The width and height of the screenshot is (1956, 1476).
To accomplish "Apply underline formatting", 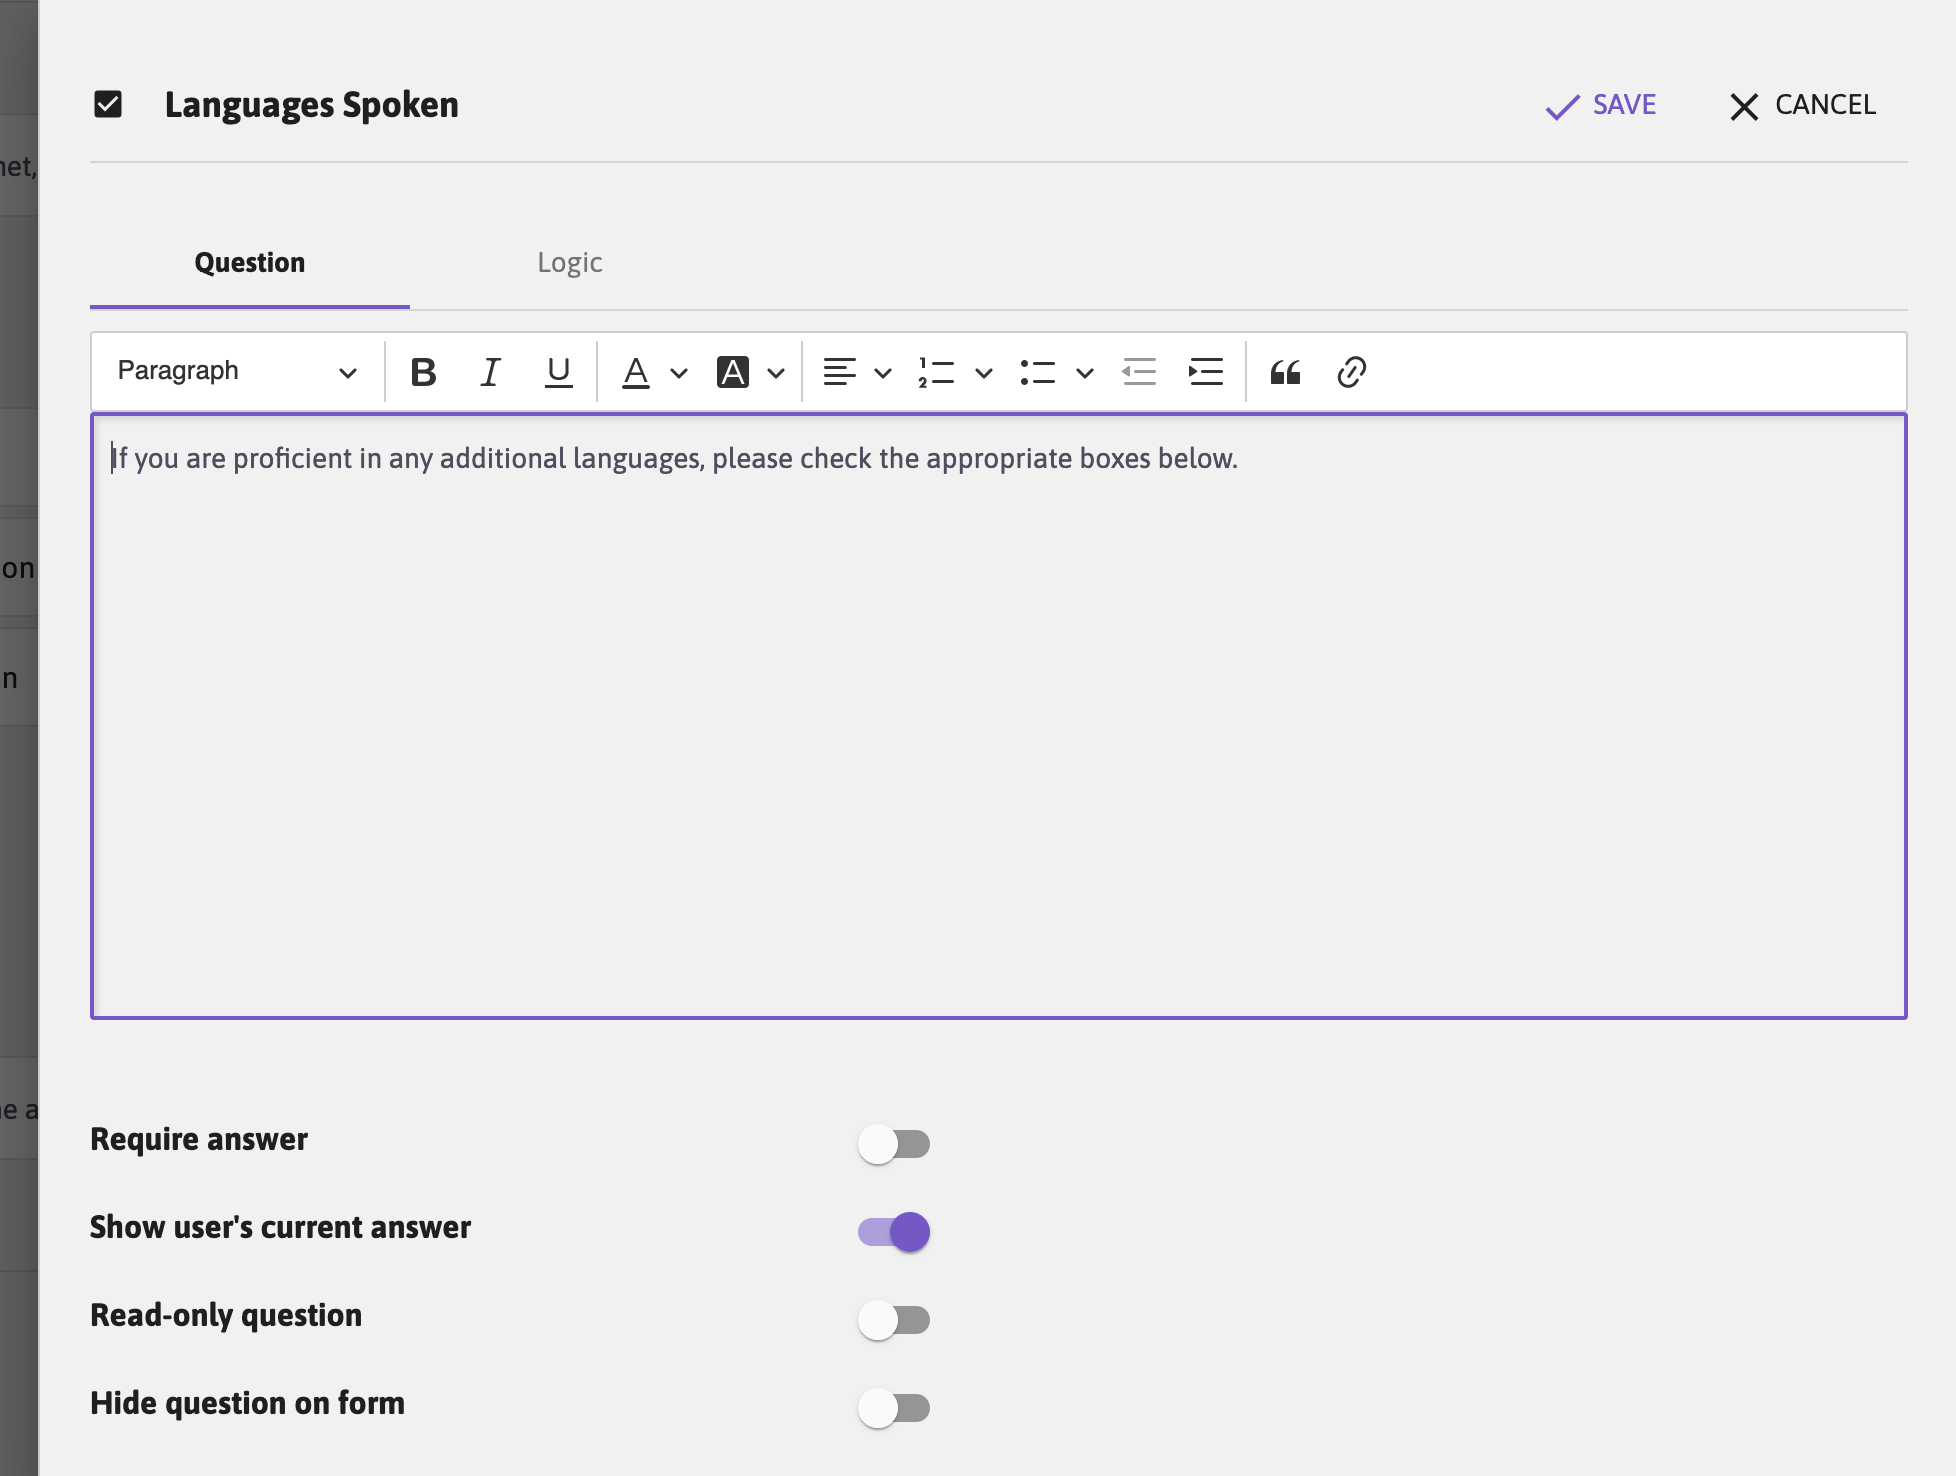I will (557, 372).
